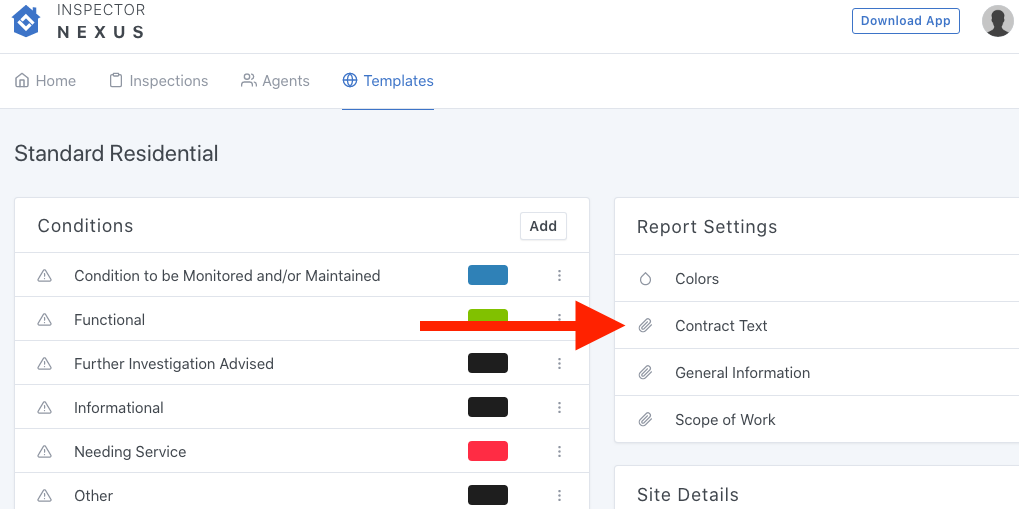The image size is (1019, 509).
Task: Click the blue color swatch for Monitored condition
Action: [488, 276]
